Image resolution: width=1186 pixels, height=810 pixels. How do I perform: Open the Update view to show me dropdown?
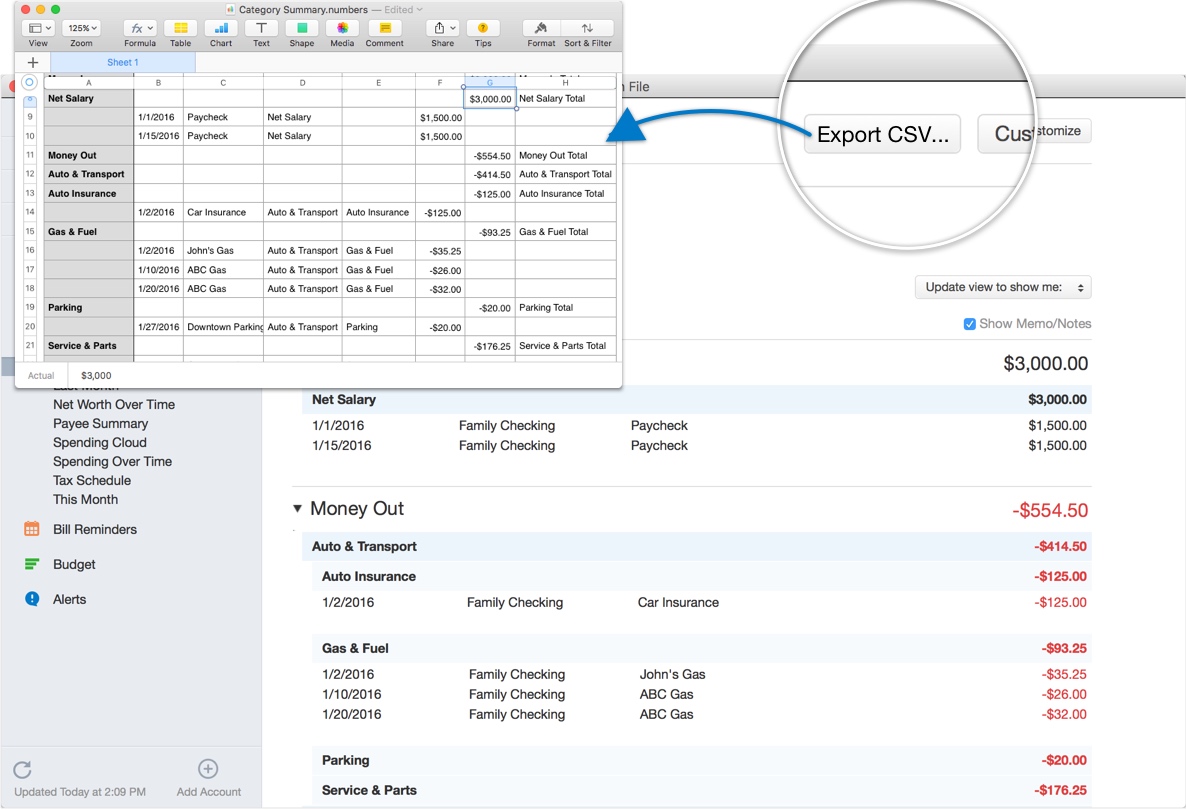(x=1003, y=287)
